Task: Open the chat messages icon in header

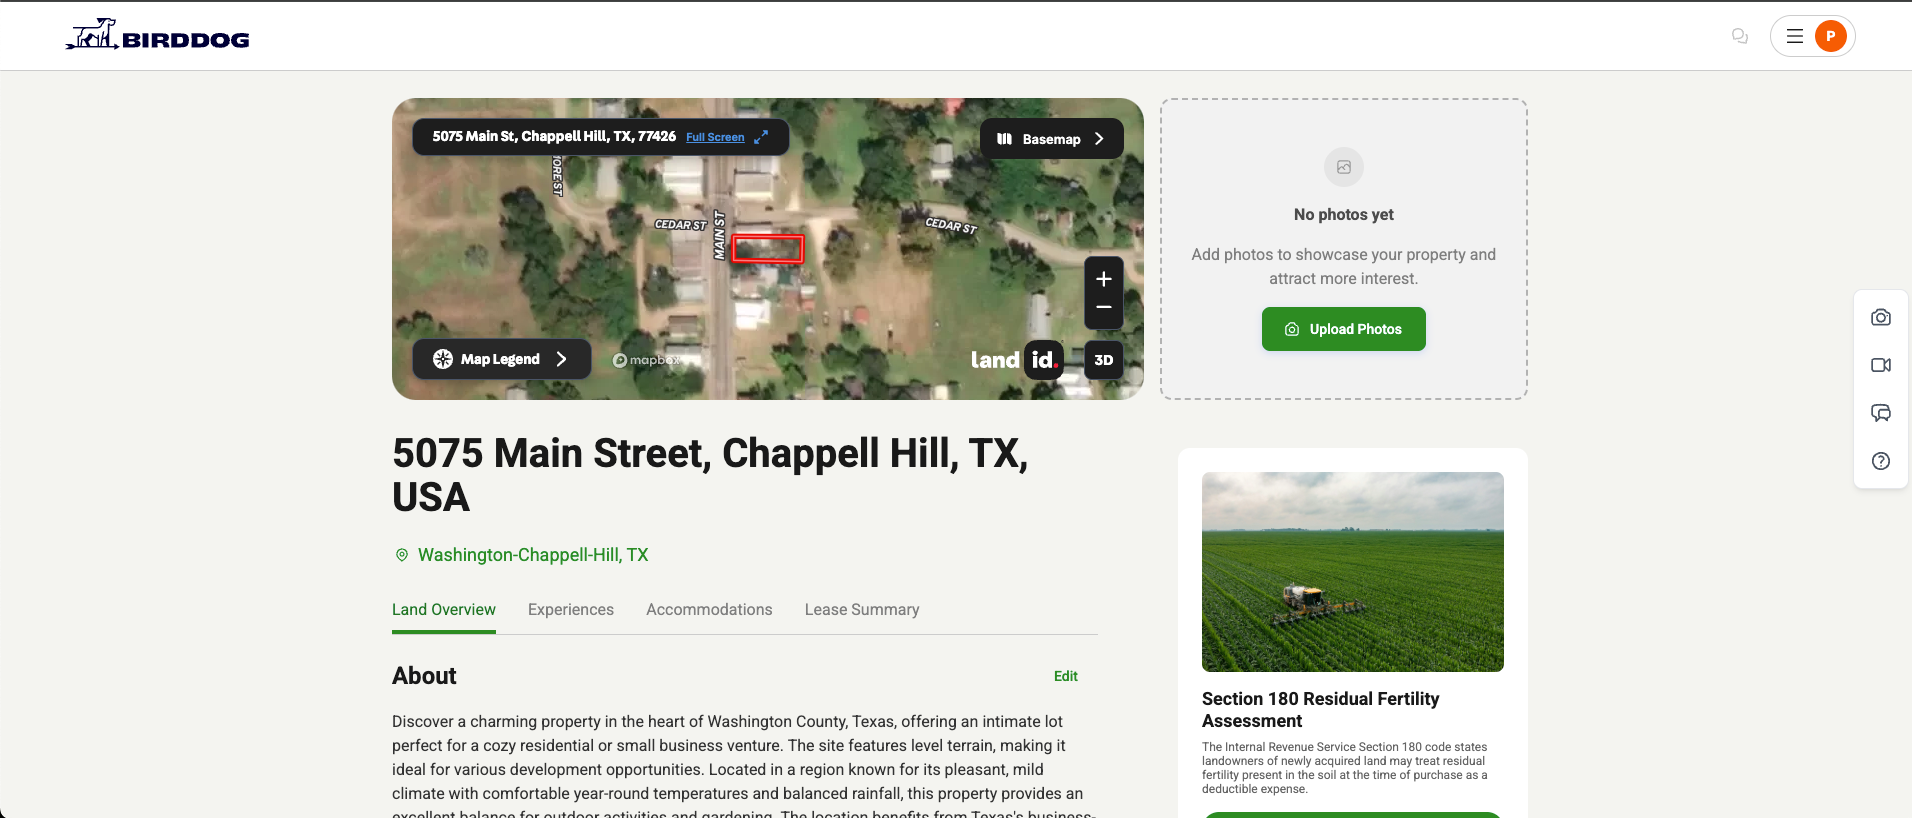Action: point(1740,36)
